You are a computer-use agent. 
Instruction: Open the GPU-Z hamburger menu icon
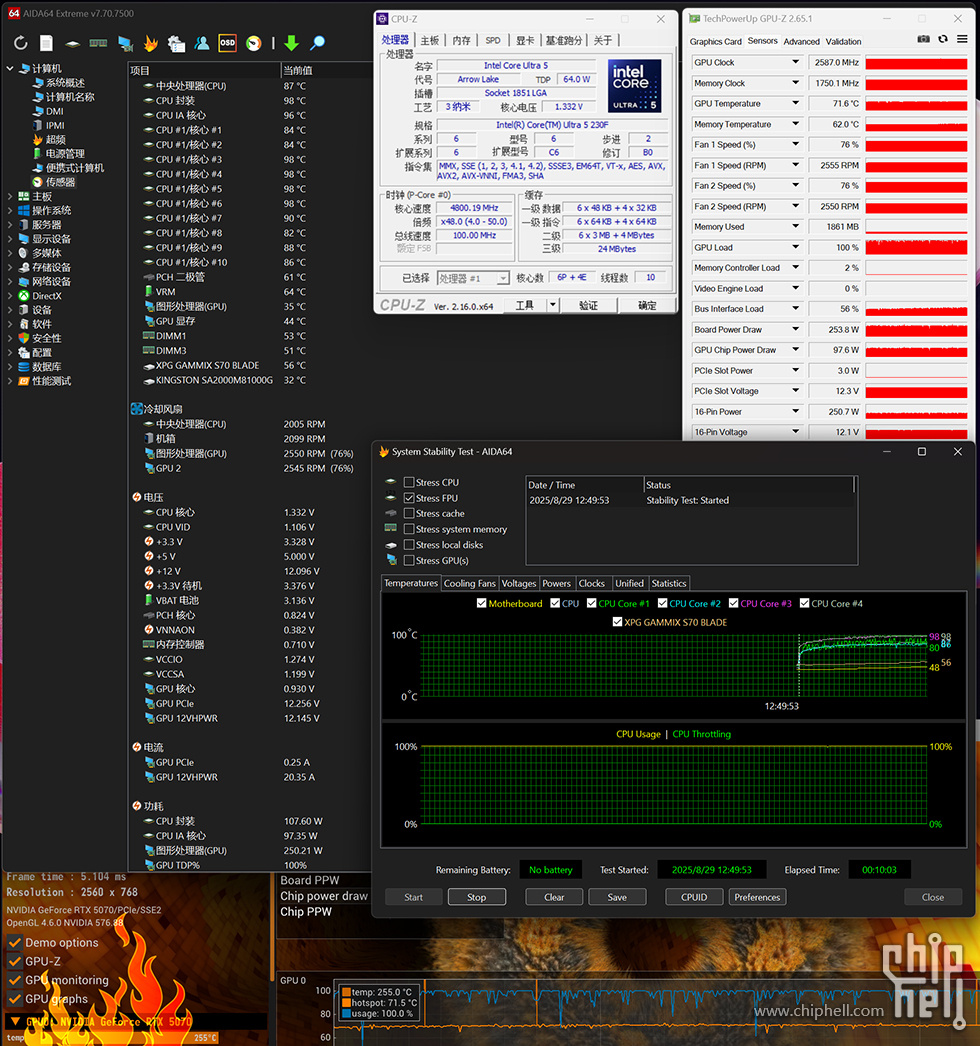tap(962, 39)
